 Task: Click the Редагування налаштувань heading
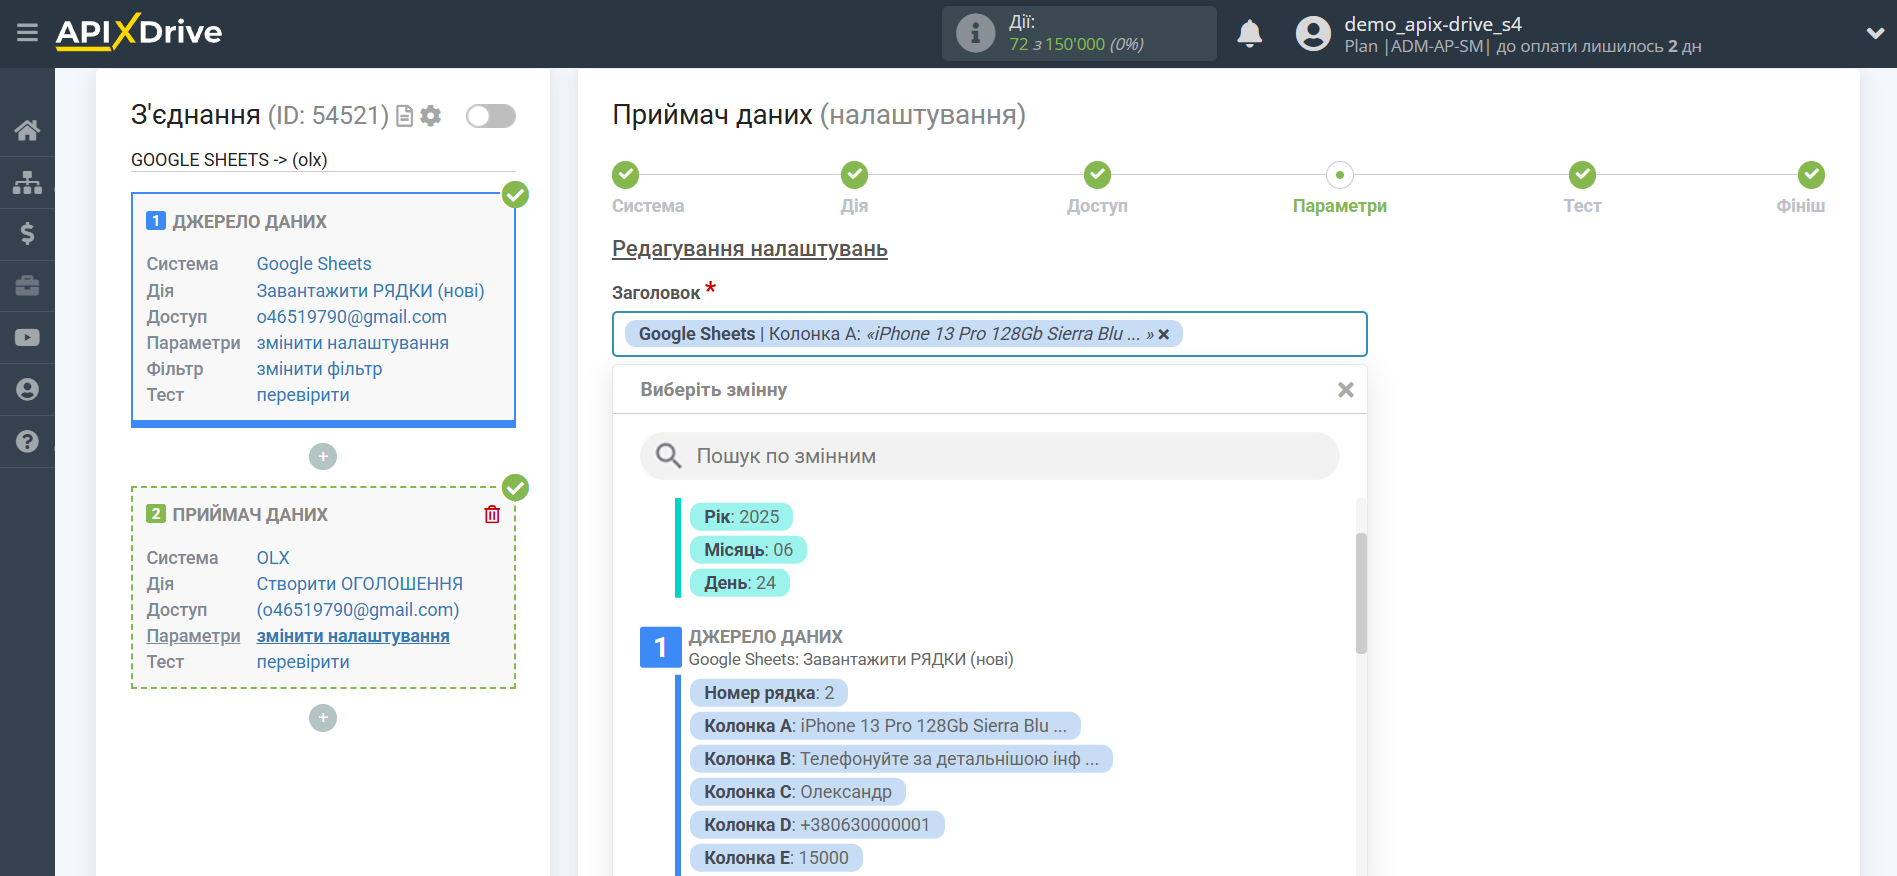[750, 249]
